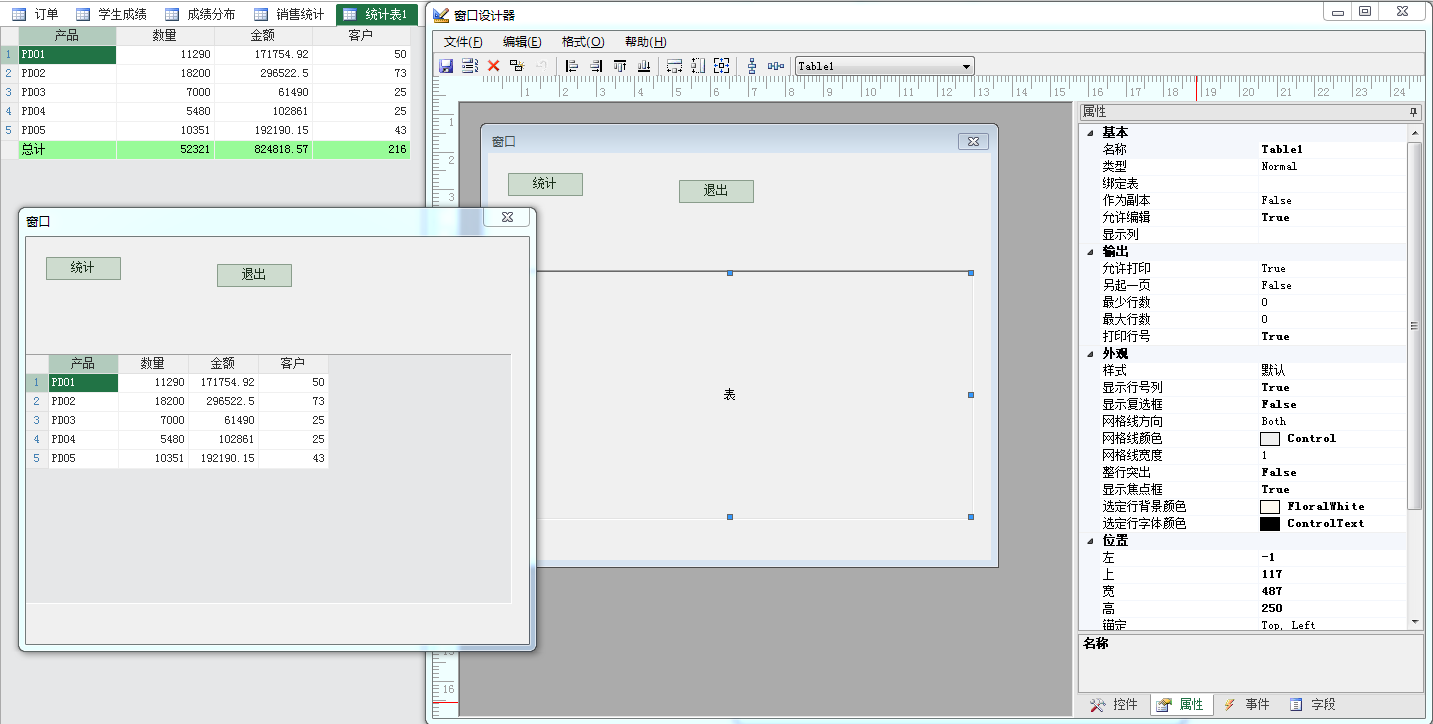
Task: Make selected controls the same size
Action: [x=722, y=66]
